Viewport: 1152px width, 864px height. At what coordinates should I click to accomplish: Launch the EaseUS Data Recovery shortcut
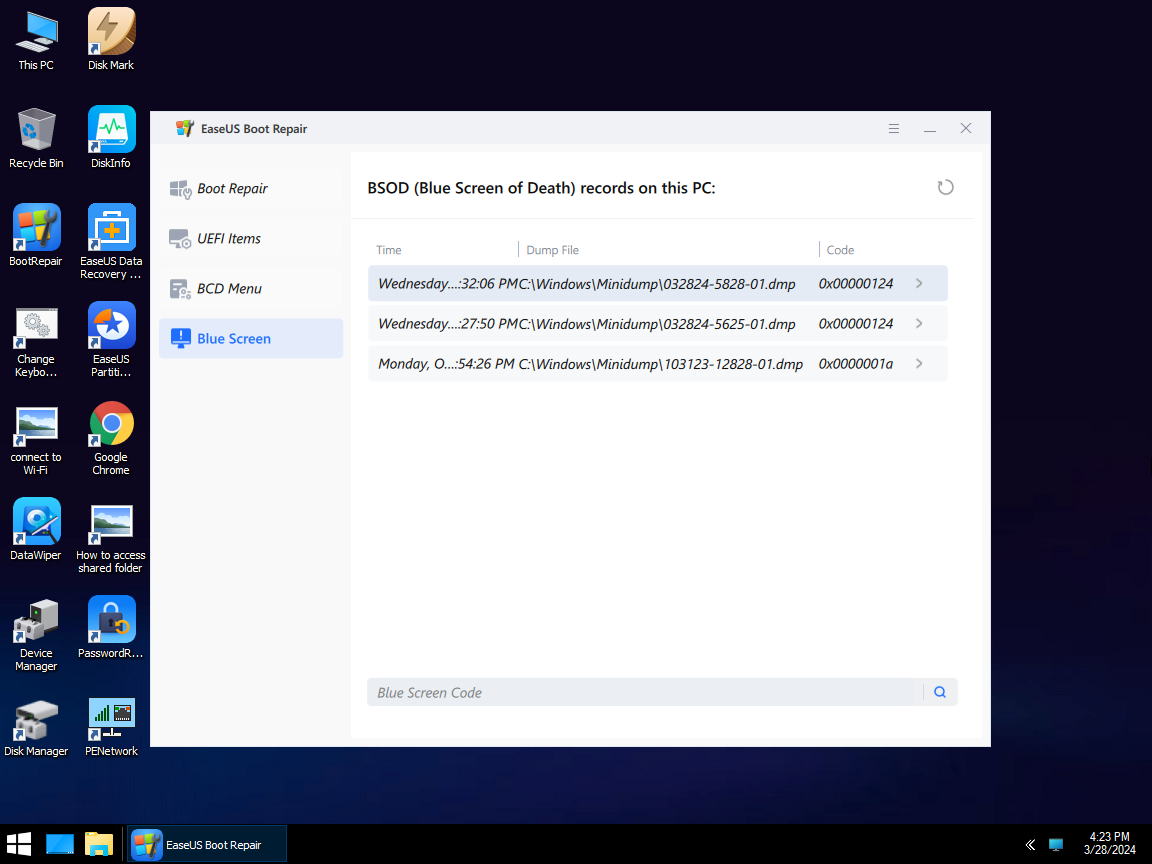pos(111,242)
